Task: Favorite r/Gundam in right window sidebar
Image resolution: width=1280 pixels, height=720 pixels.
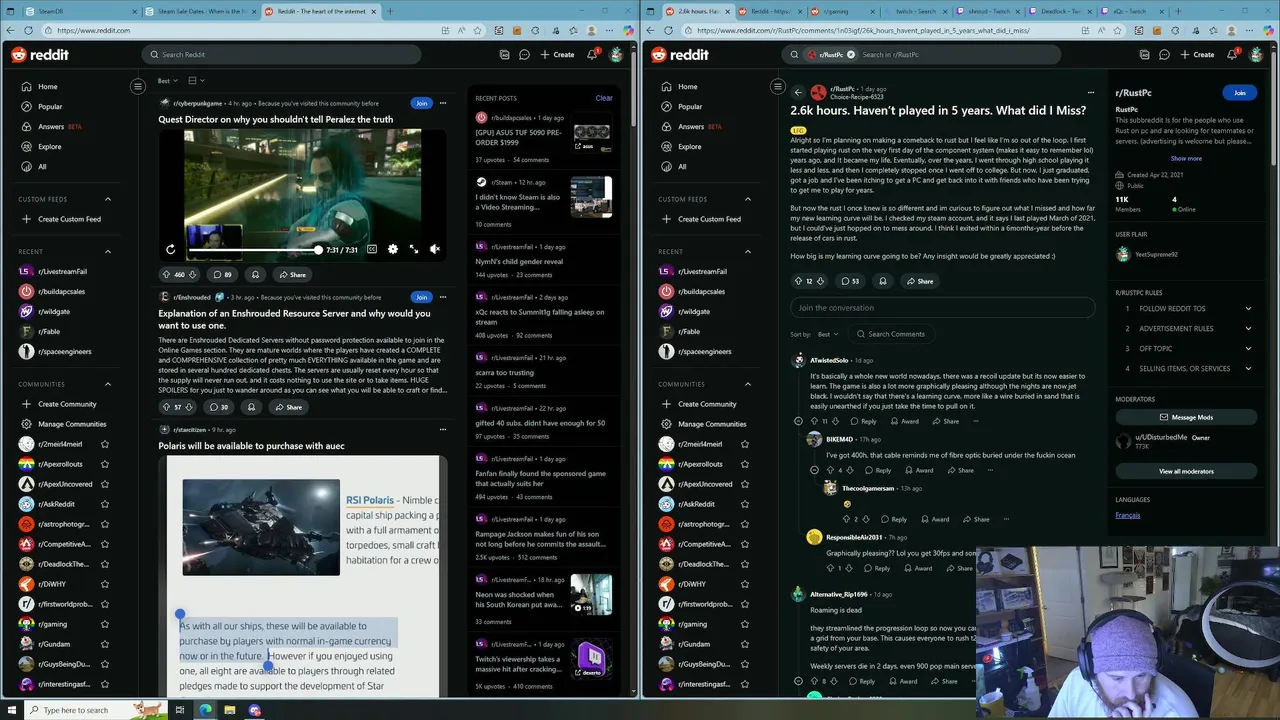Action: click(744, 644)
